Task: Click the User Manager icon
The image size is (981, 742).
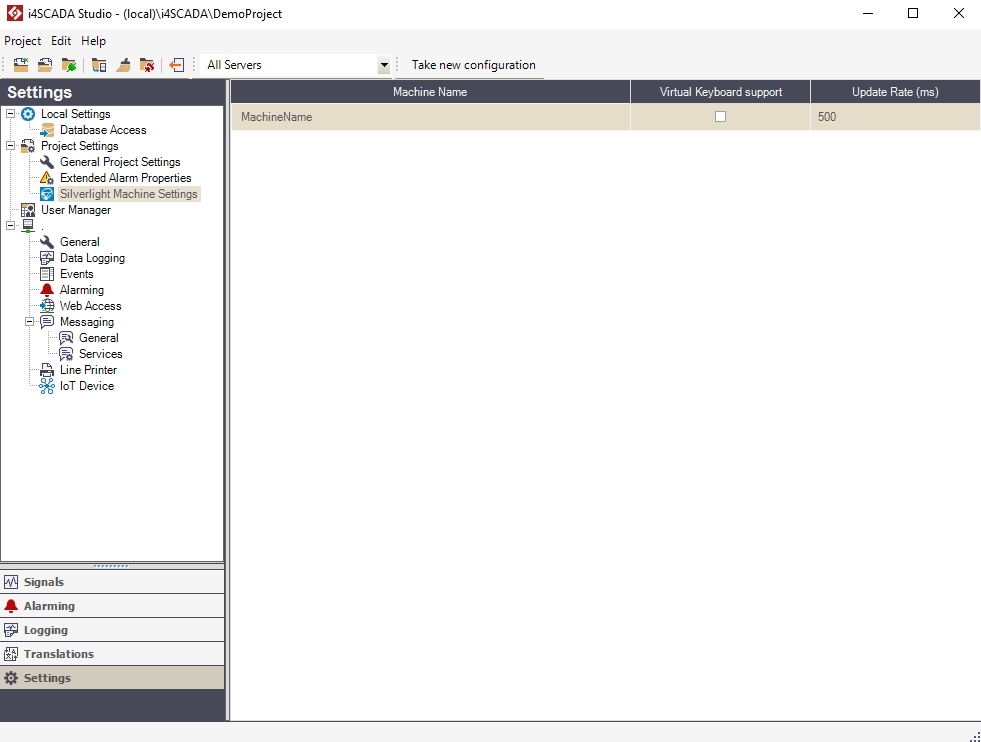Action: point(28,210)
